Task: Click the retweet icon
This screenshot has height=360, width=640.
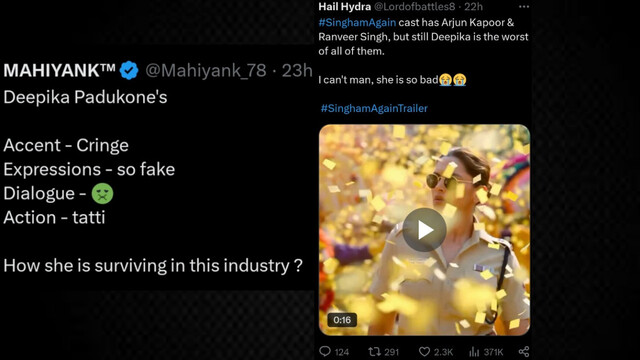Action: coord(374,351)
